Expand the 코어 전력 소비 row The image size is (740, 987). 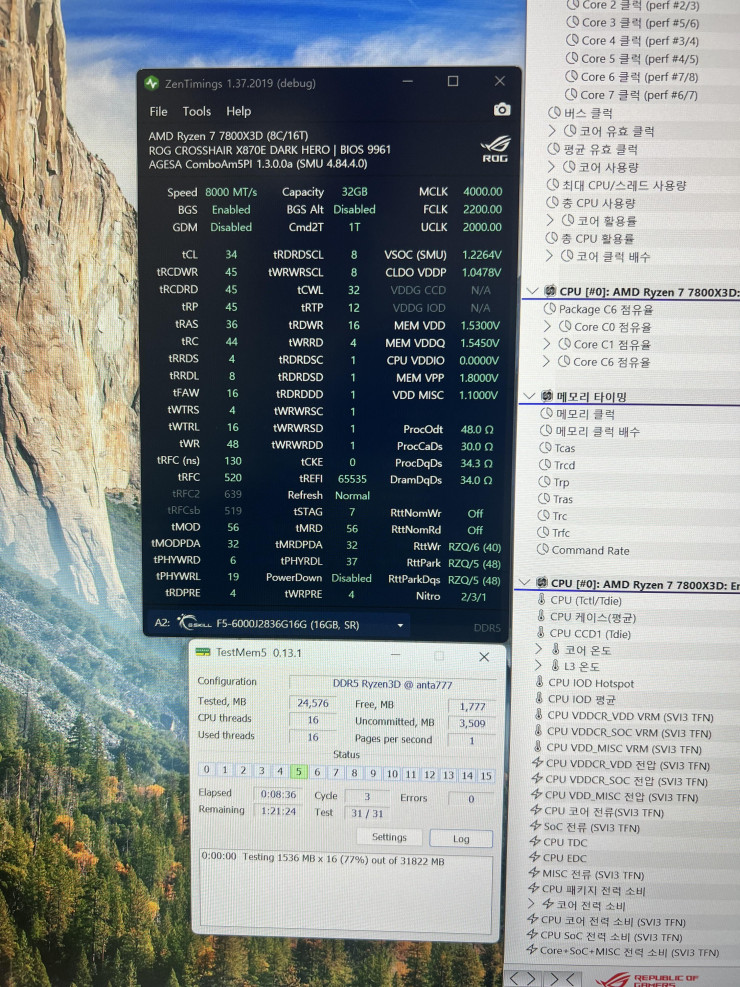click(532, 904)
